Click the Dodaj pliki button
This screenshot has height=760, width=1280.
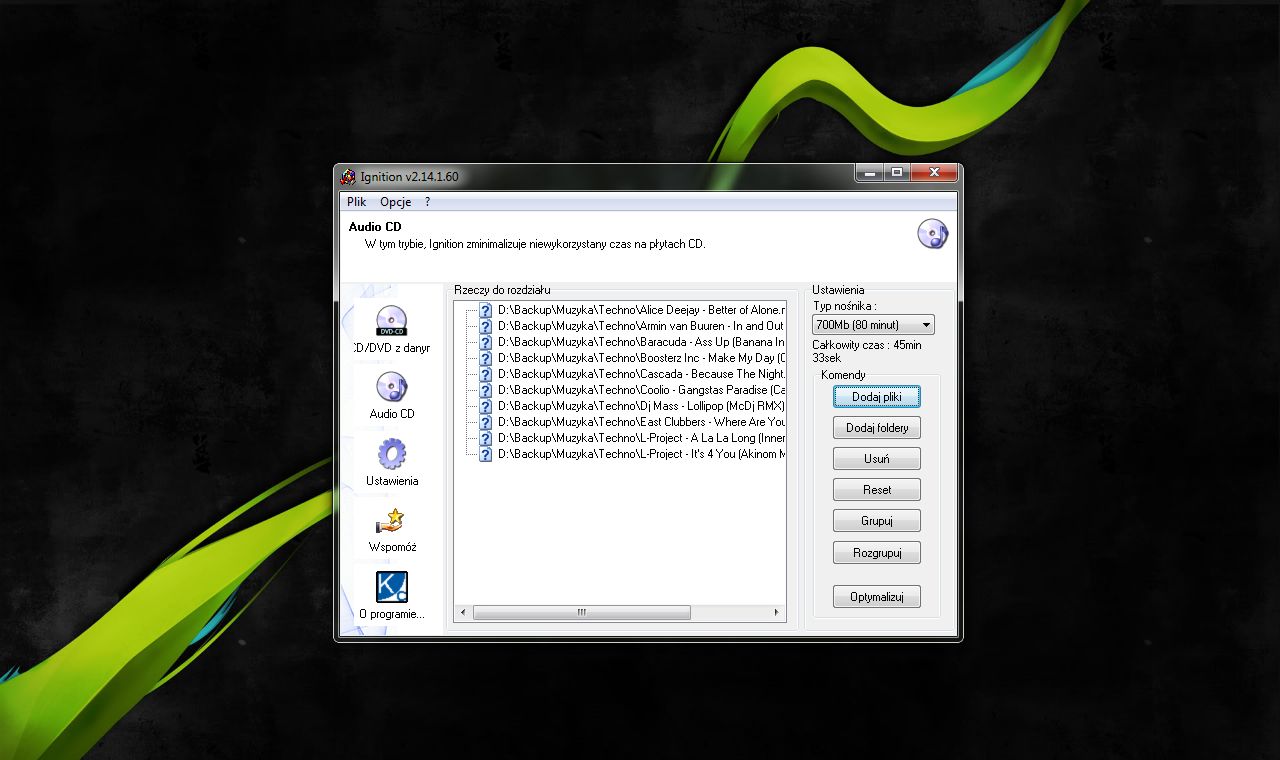877,397
